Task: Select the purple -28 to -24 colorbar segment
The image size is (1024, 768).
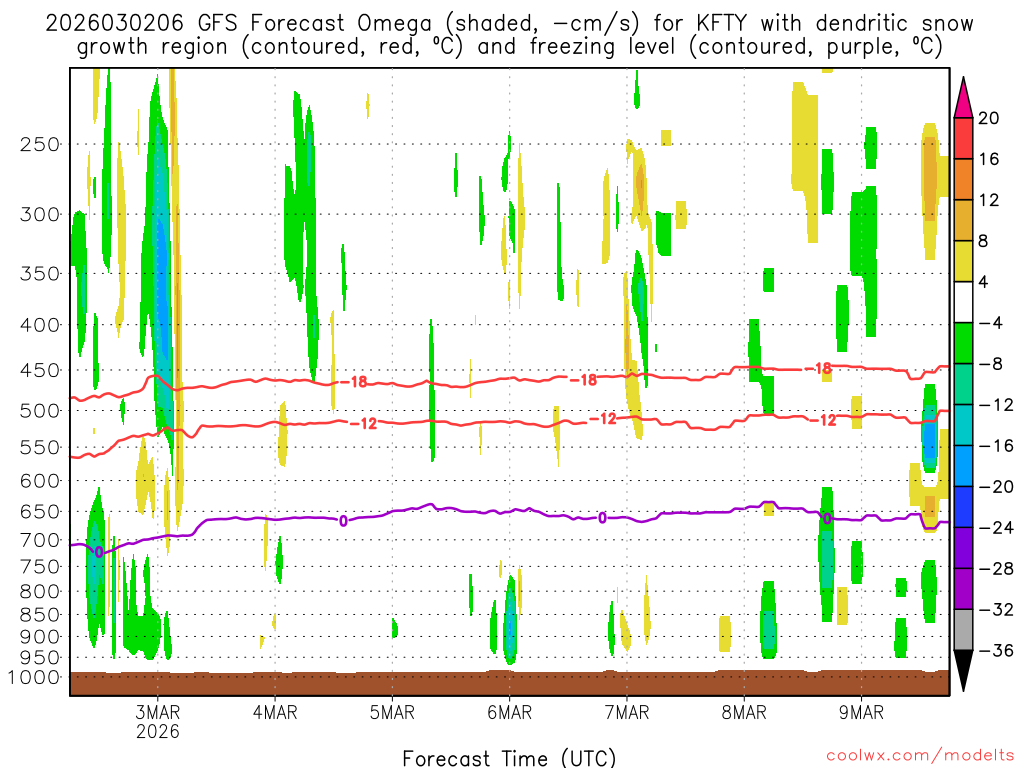Action: [x=963, y=548]
